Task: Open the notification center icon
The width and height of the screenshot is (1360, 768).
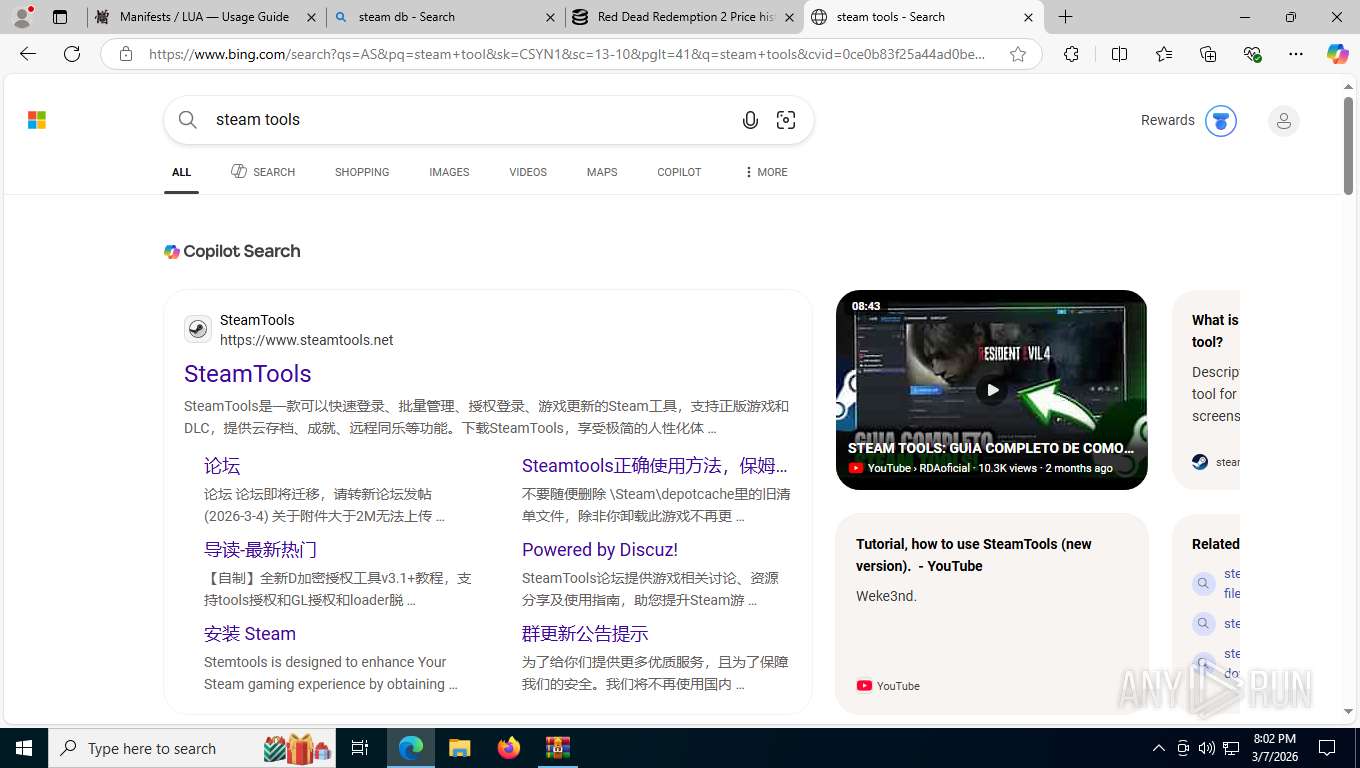Action: (x=1327, y=748)
